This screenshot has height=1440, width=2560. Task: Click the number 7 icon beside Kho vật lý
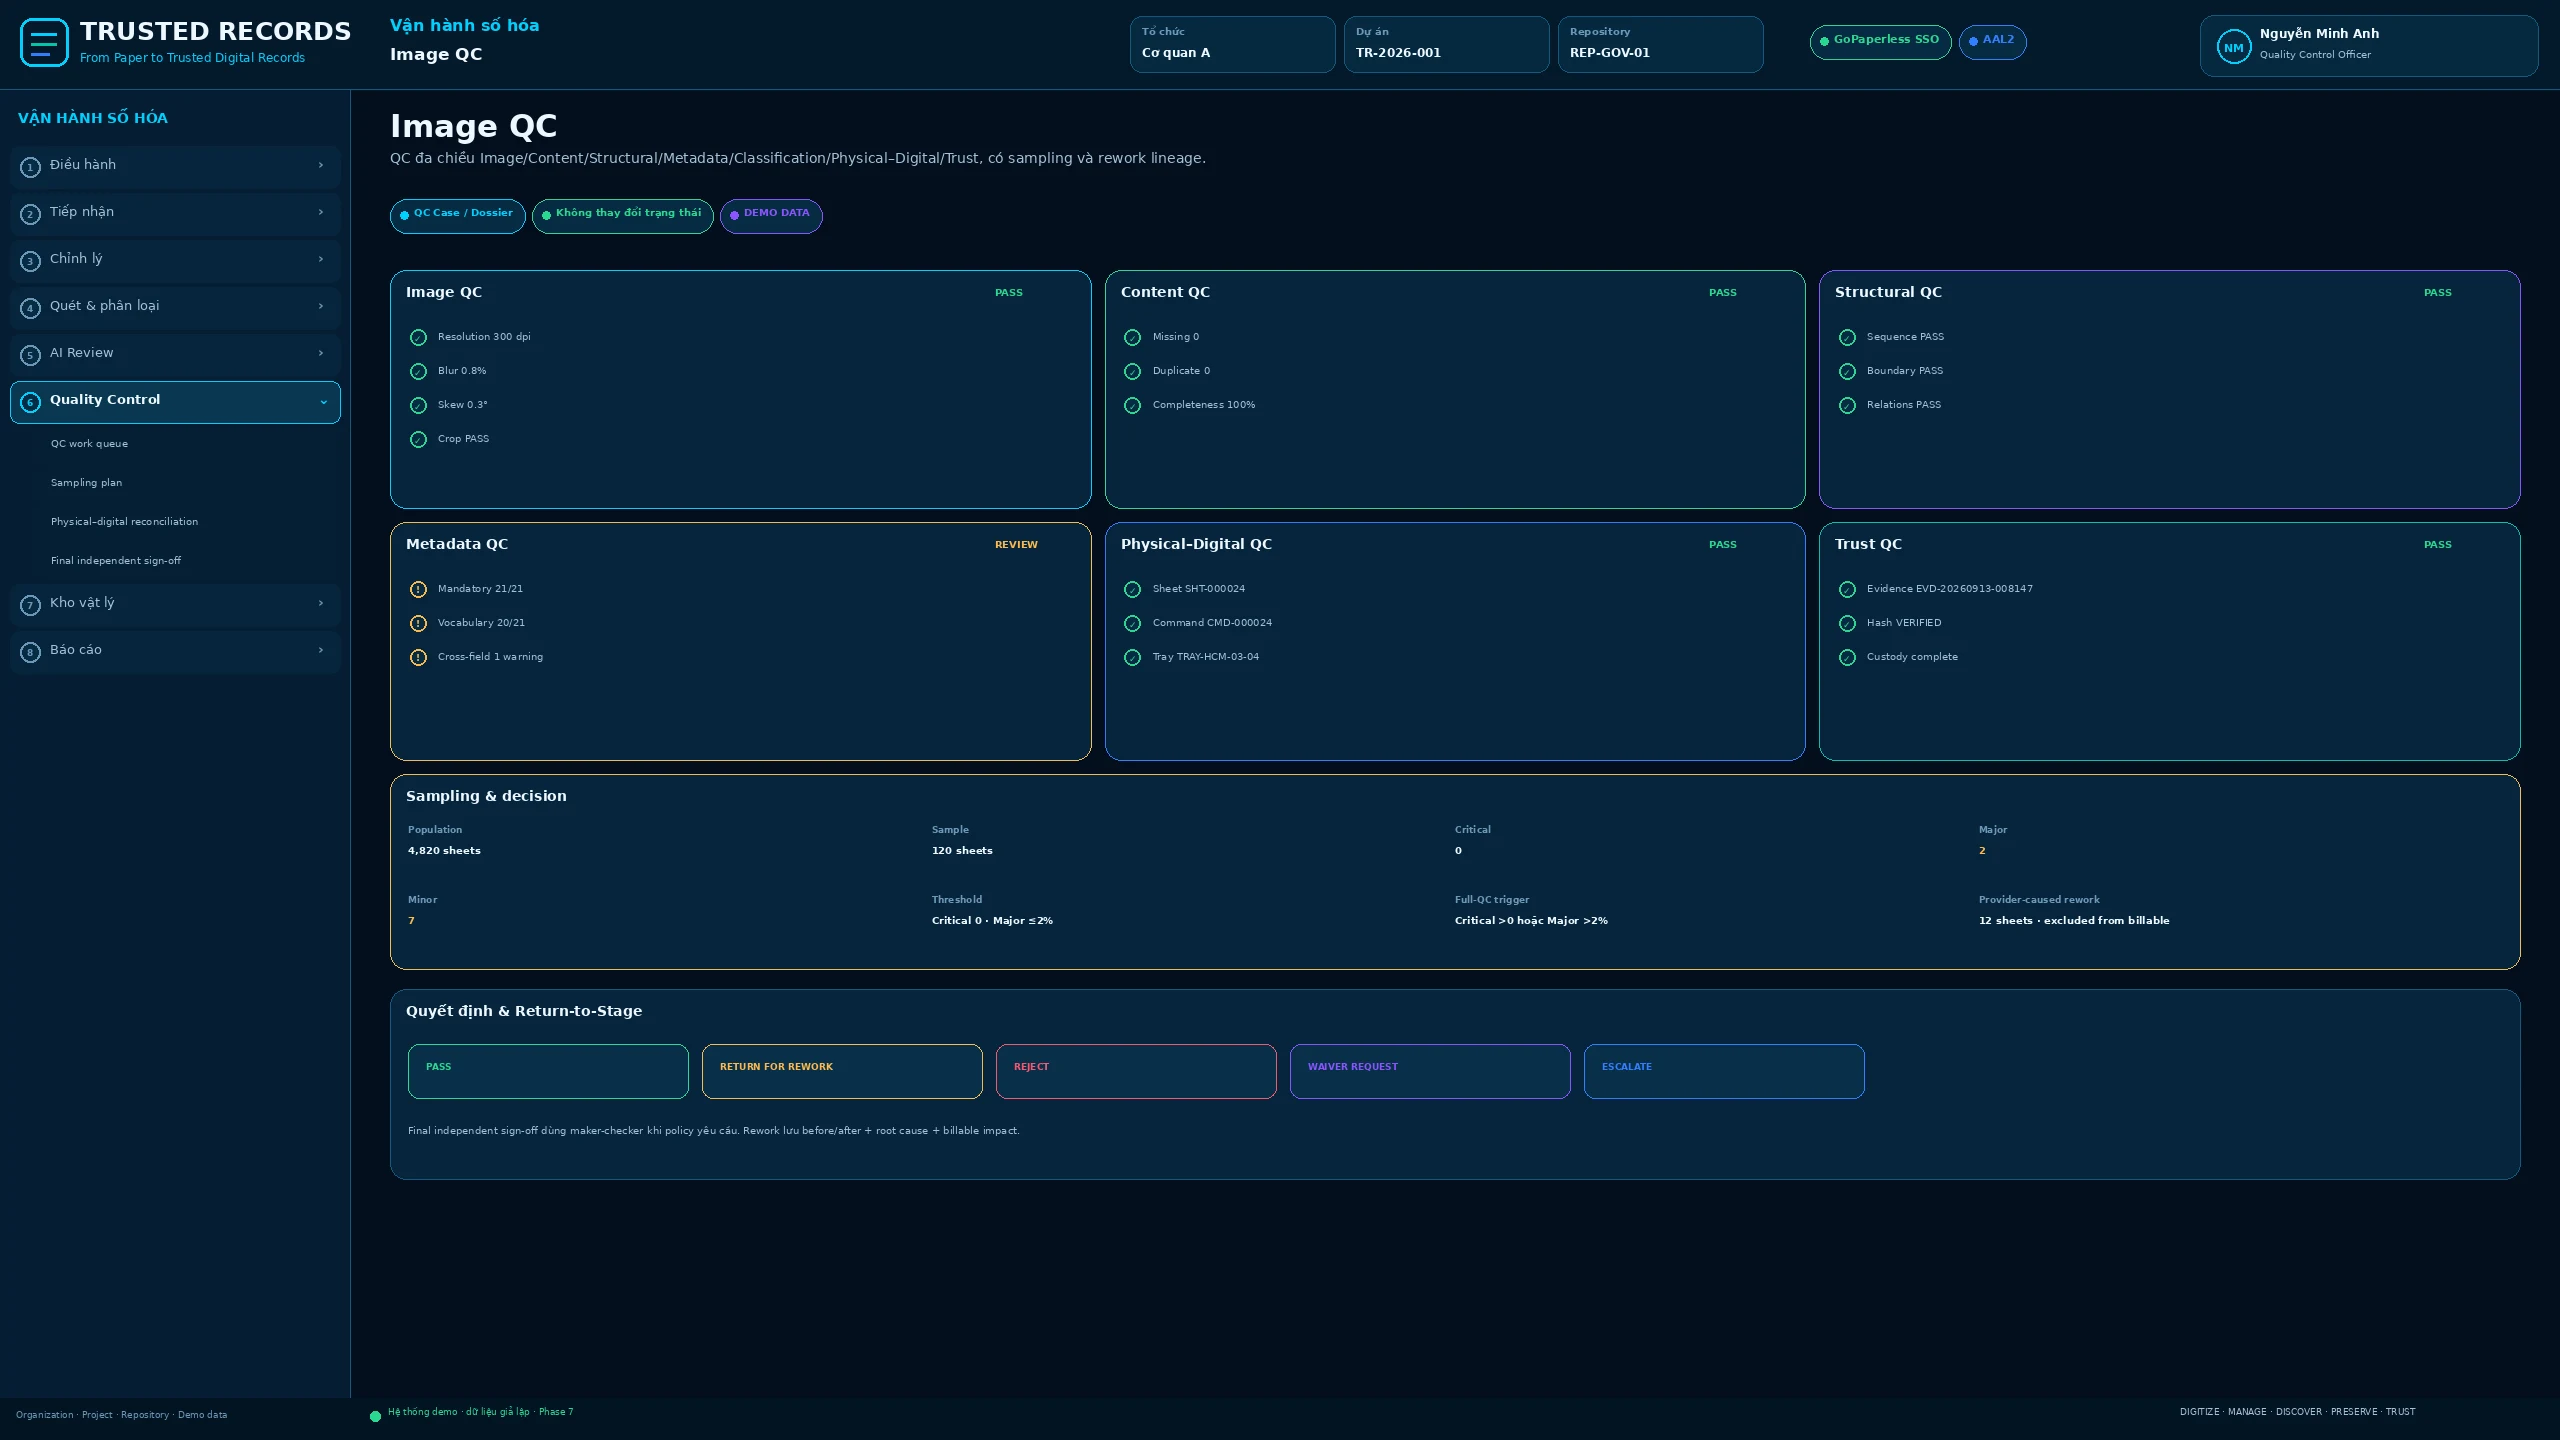(x=30, y=605)
